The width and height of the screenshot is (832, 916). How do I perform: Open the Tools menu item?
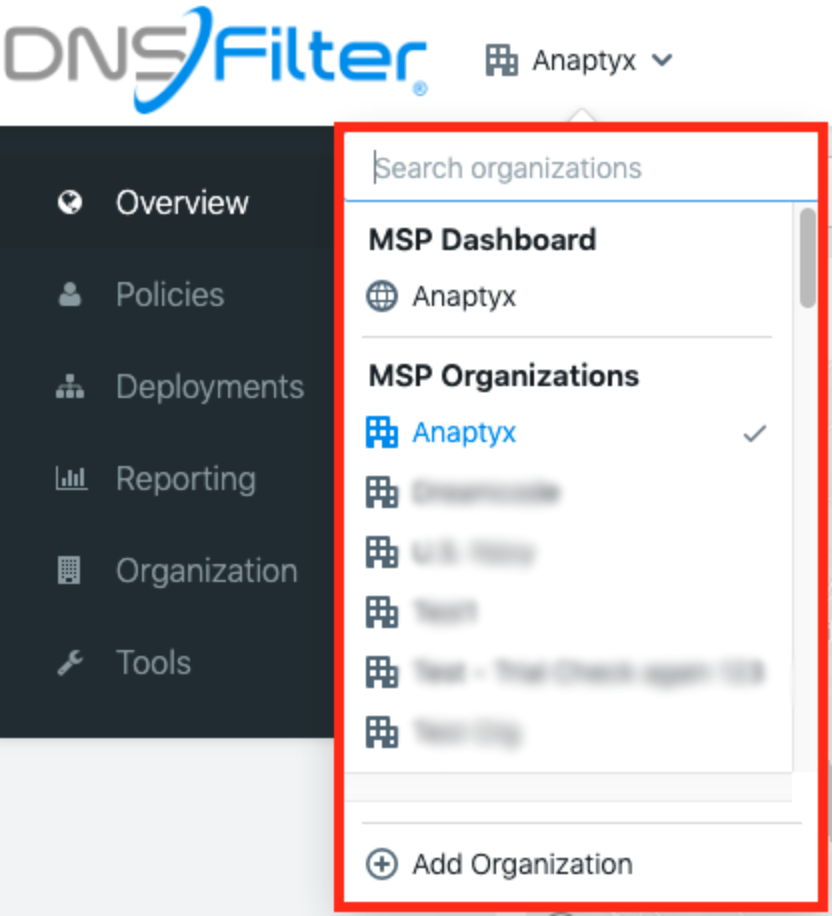pyautogui.click(x=154, y=662)
